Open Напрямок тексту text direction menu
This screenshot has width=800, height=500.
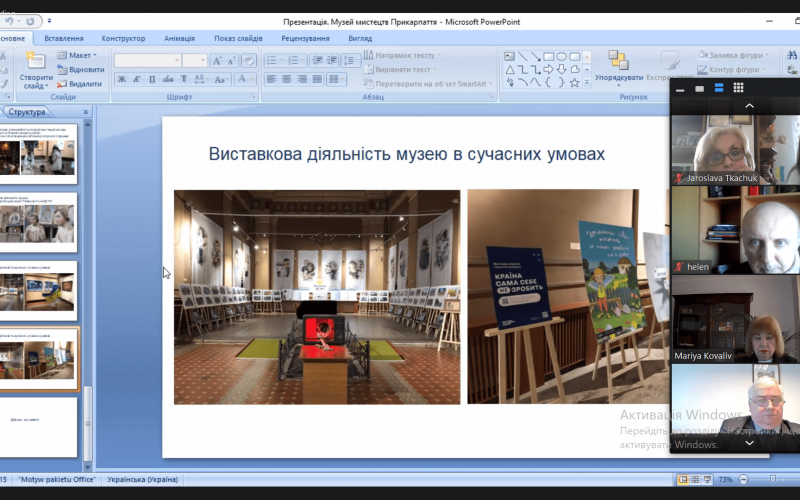[402, 55]
